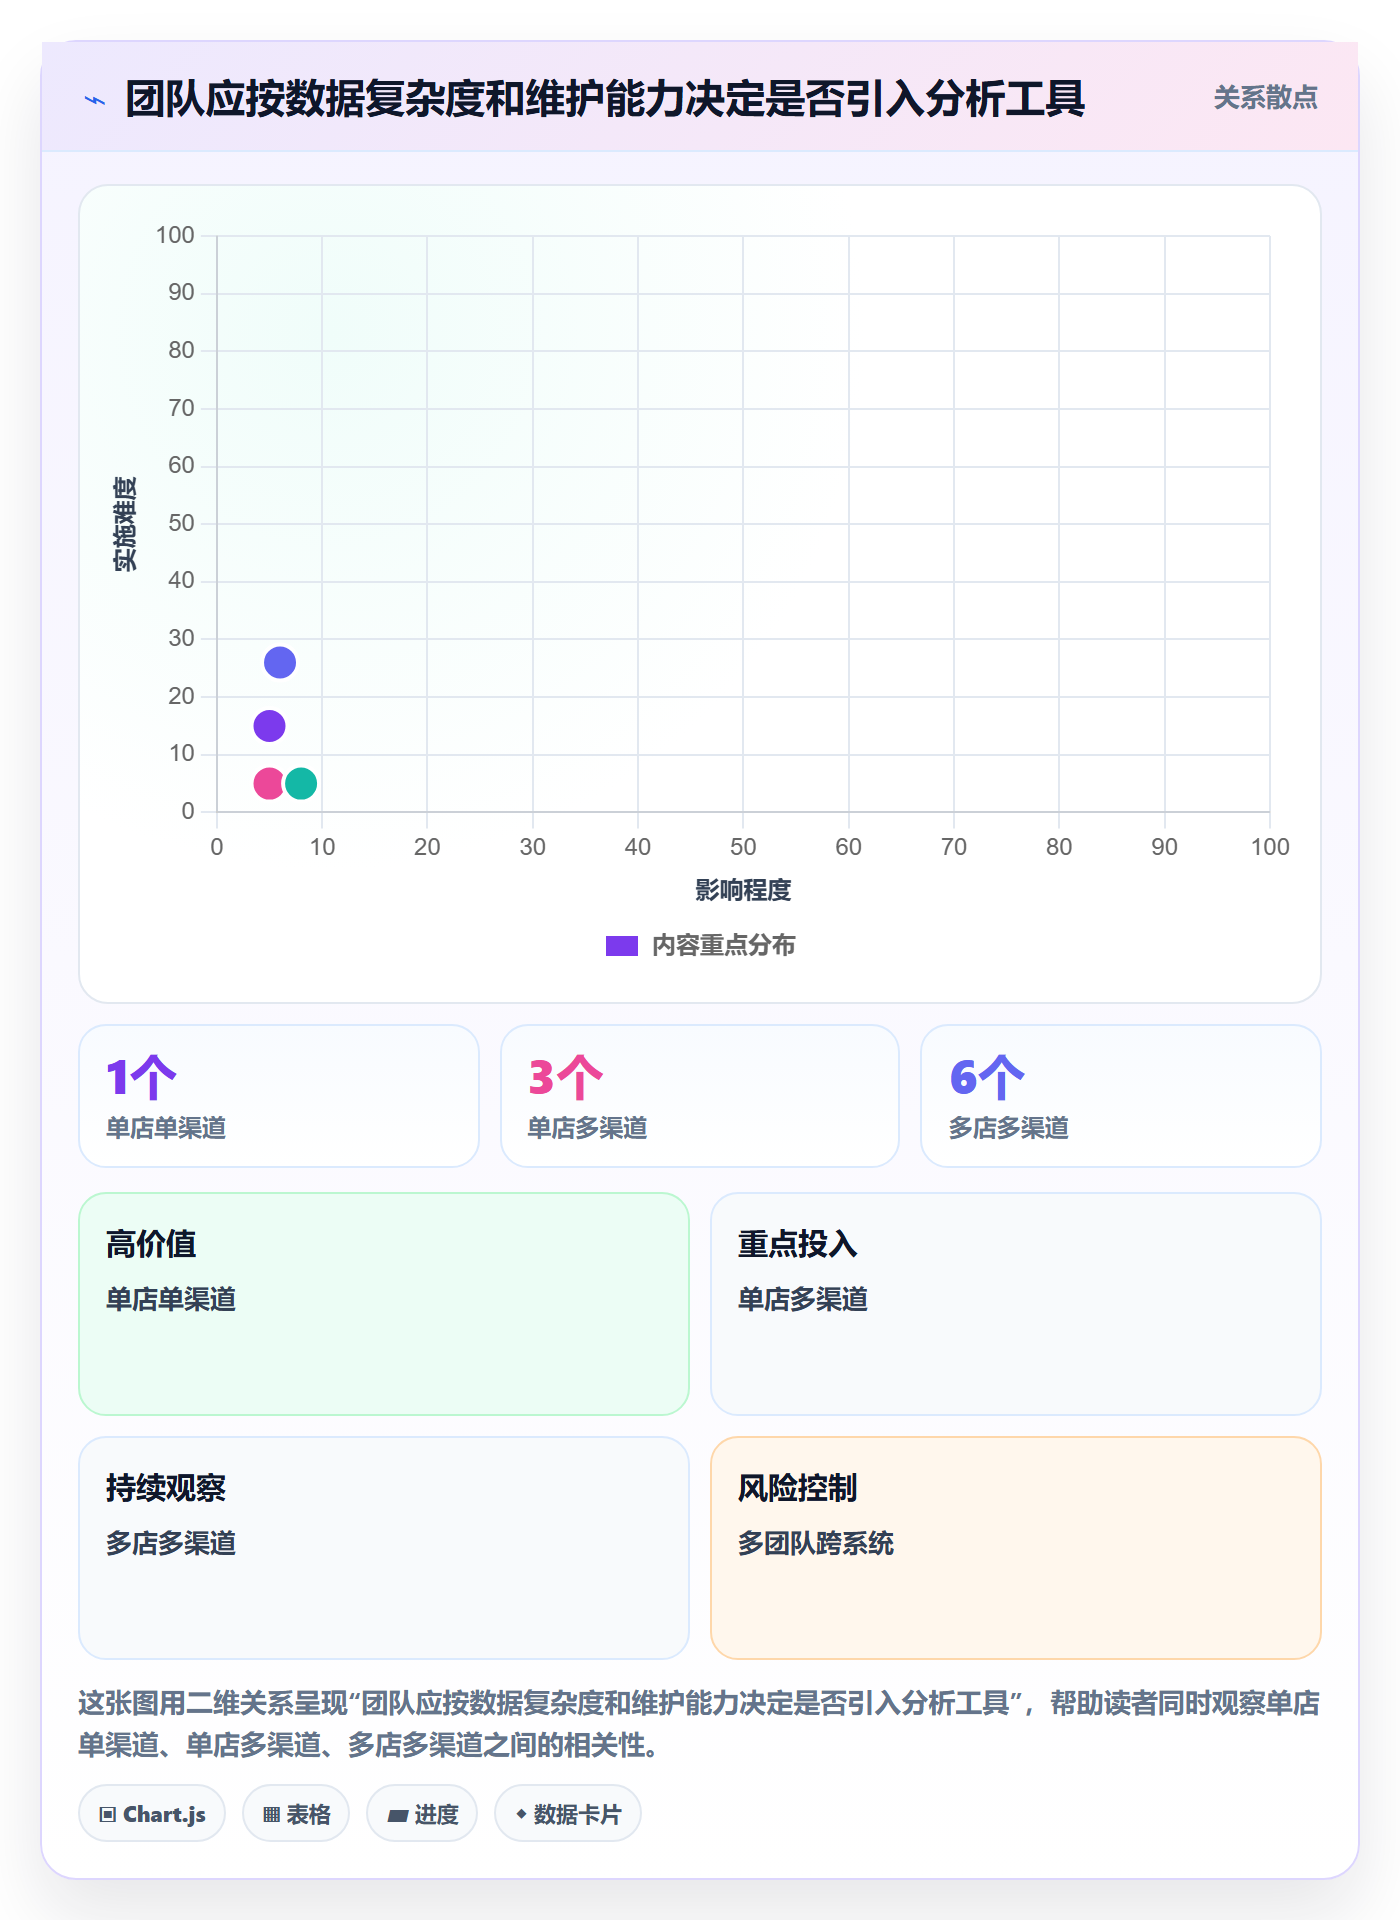Open the 重点投入 quadrant card
Image resolution: width=1400 pixels, height=1920 pixels.
coord(1016,1304)
